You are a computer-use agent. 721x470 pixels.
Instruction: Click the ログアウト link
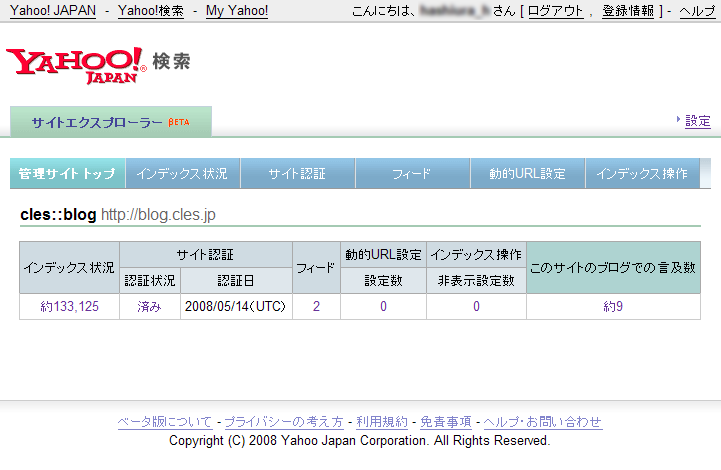(x=555, y=11)
